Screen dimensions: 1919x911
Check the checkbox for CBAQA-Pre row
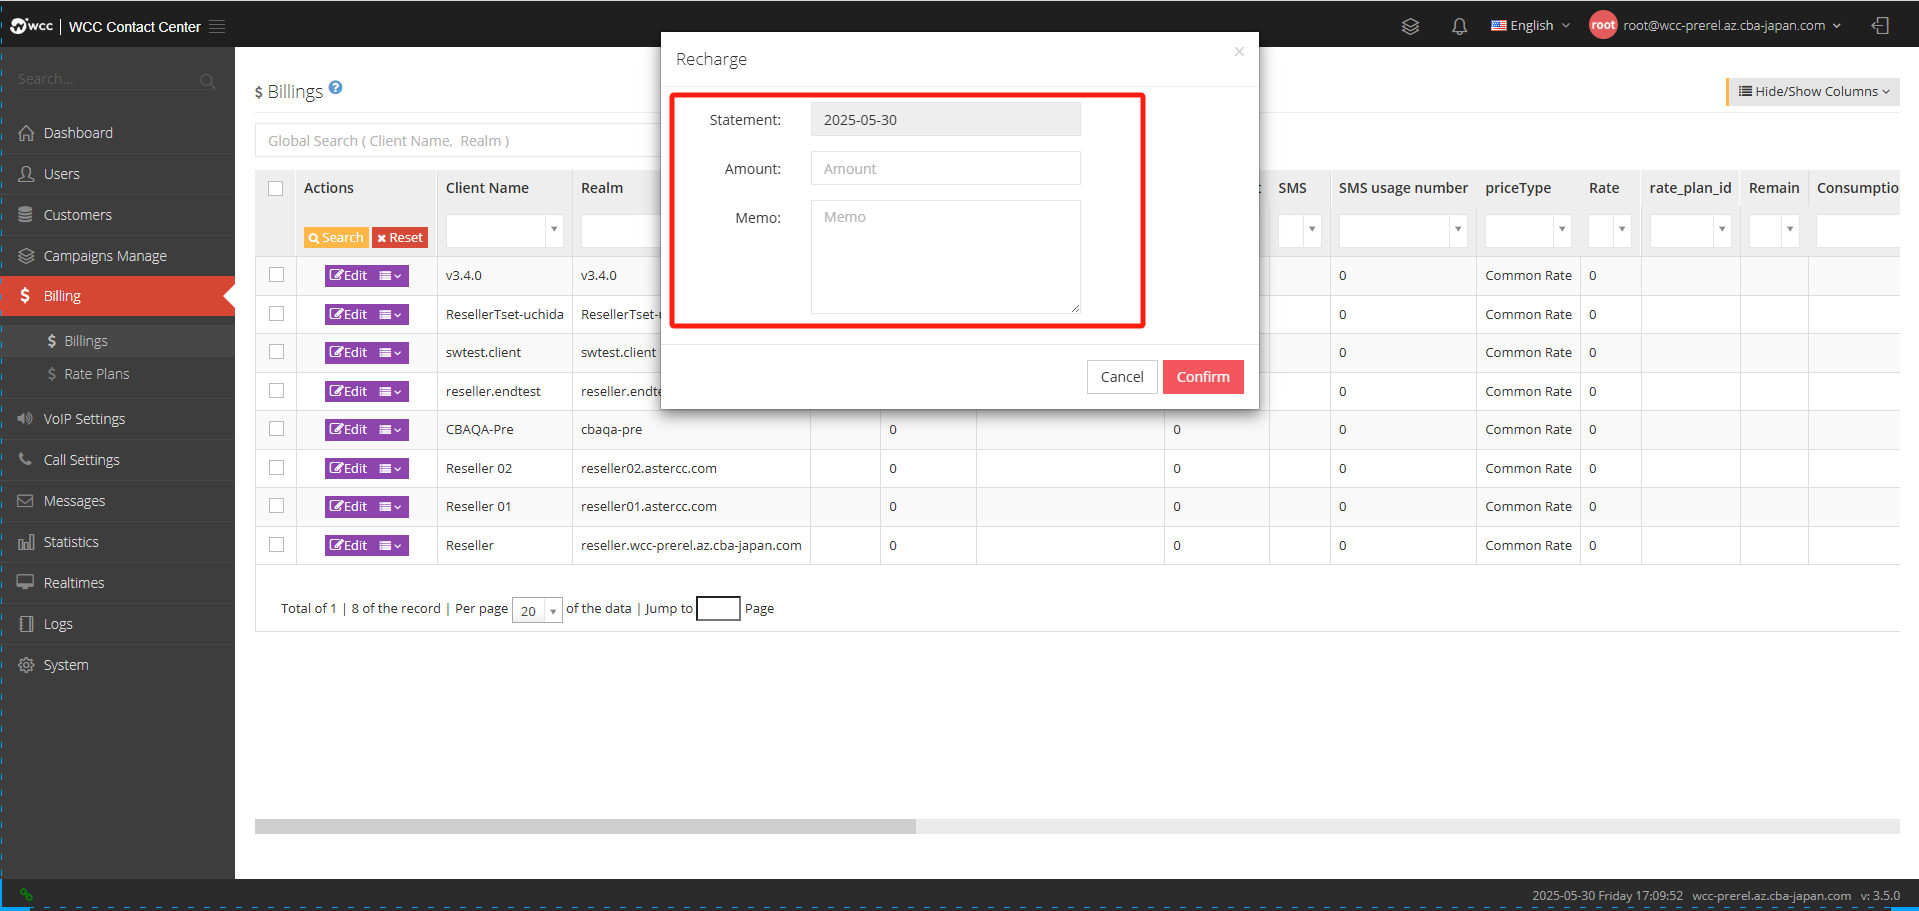tap(277, 429)
